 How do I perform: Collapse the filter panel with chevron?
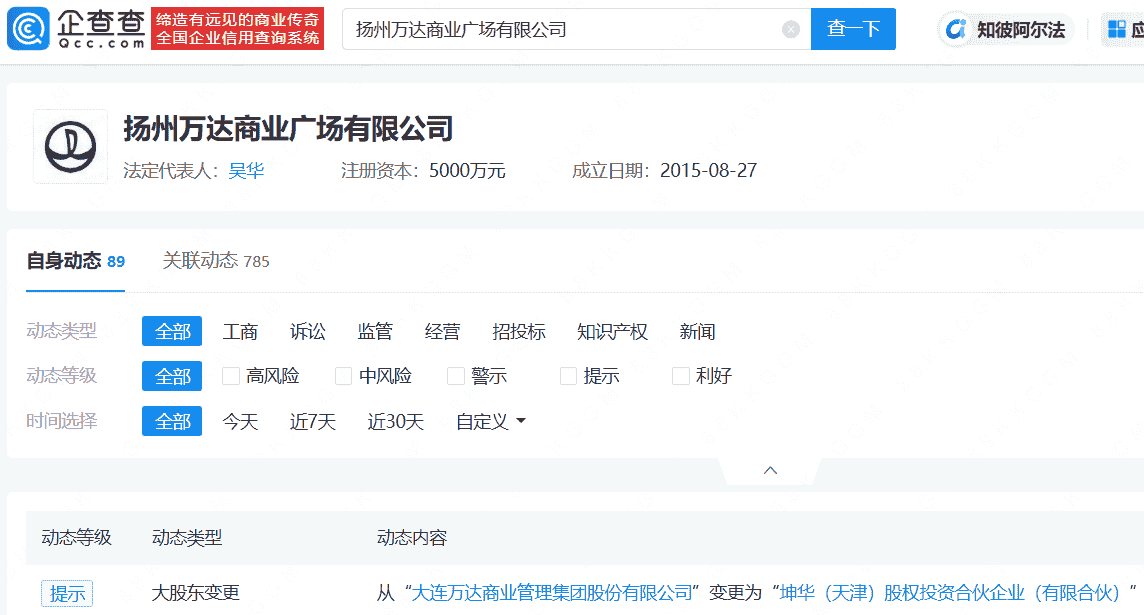[x=770, y=470]
